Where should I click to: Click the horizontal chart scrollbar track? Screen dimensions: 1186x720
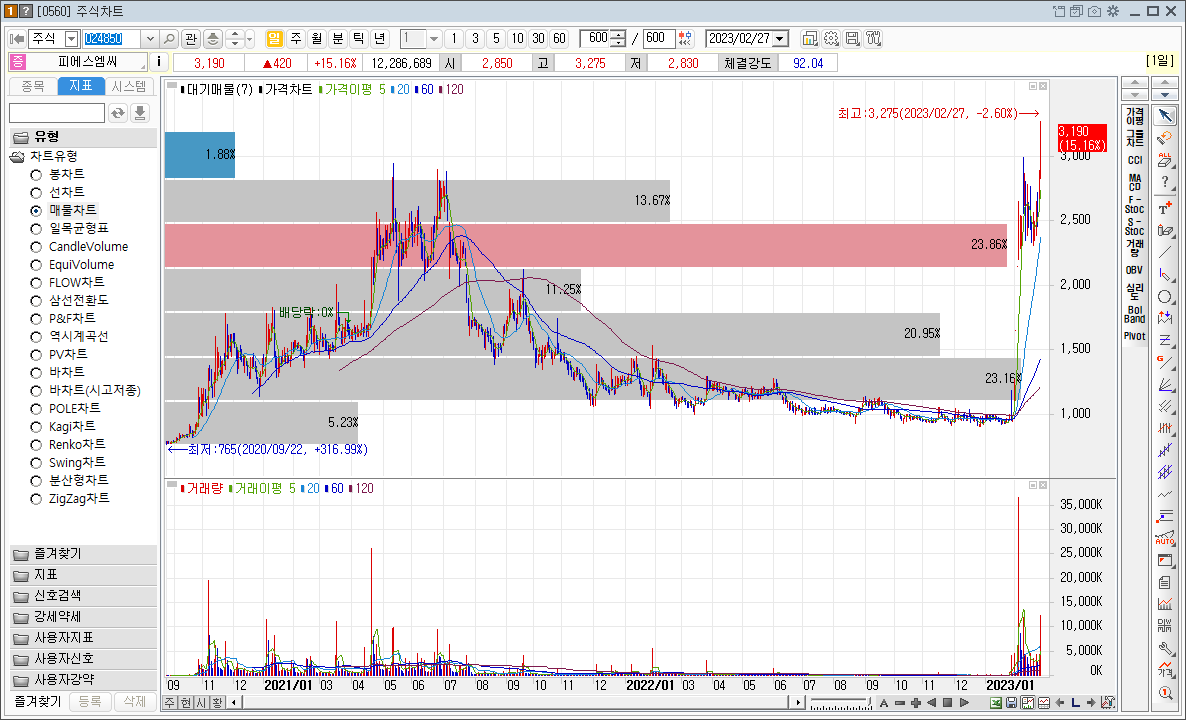point(514,703)
